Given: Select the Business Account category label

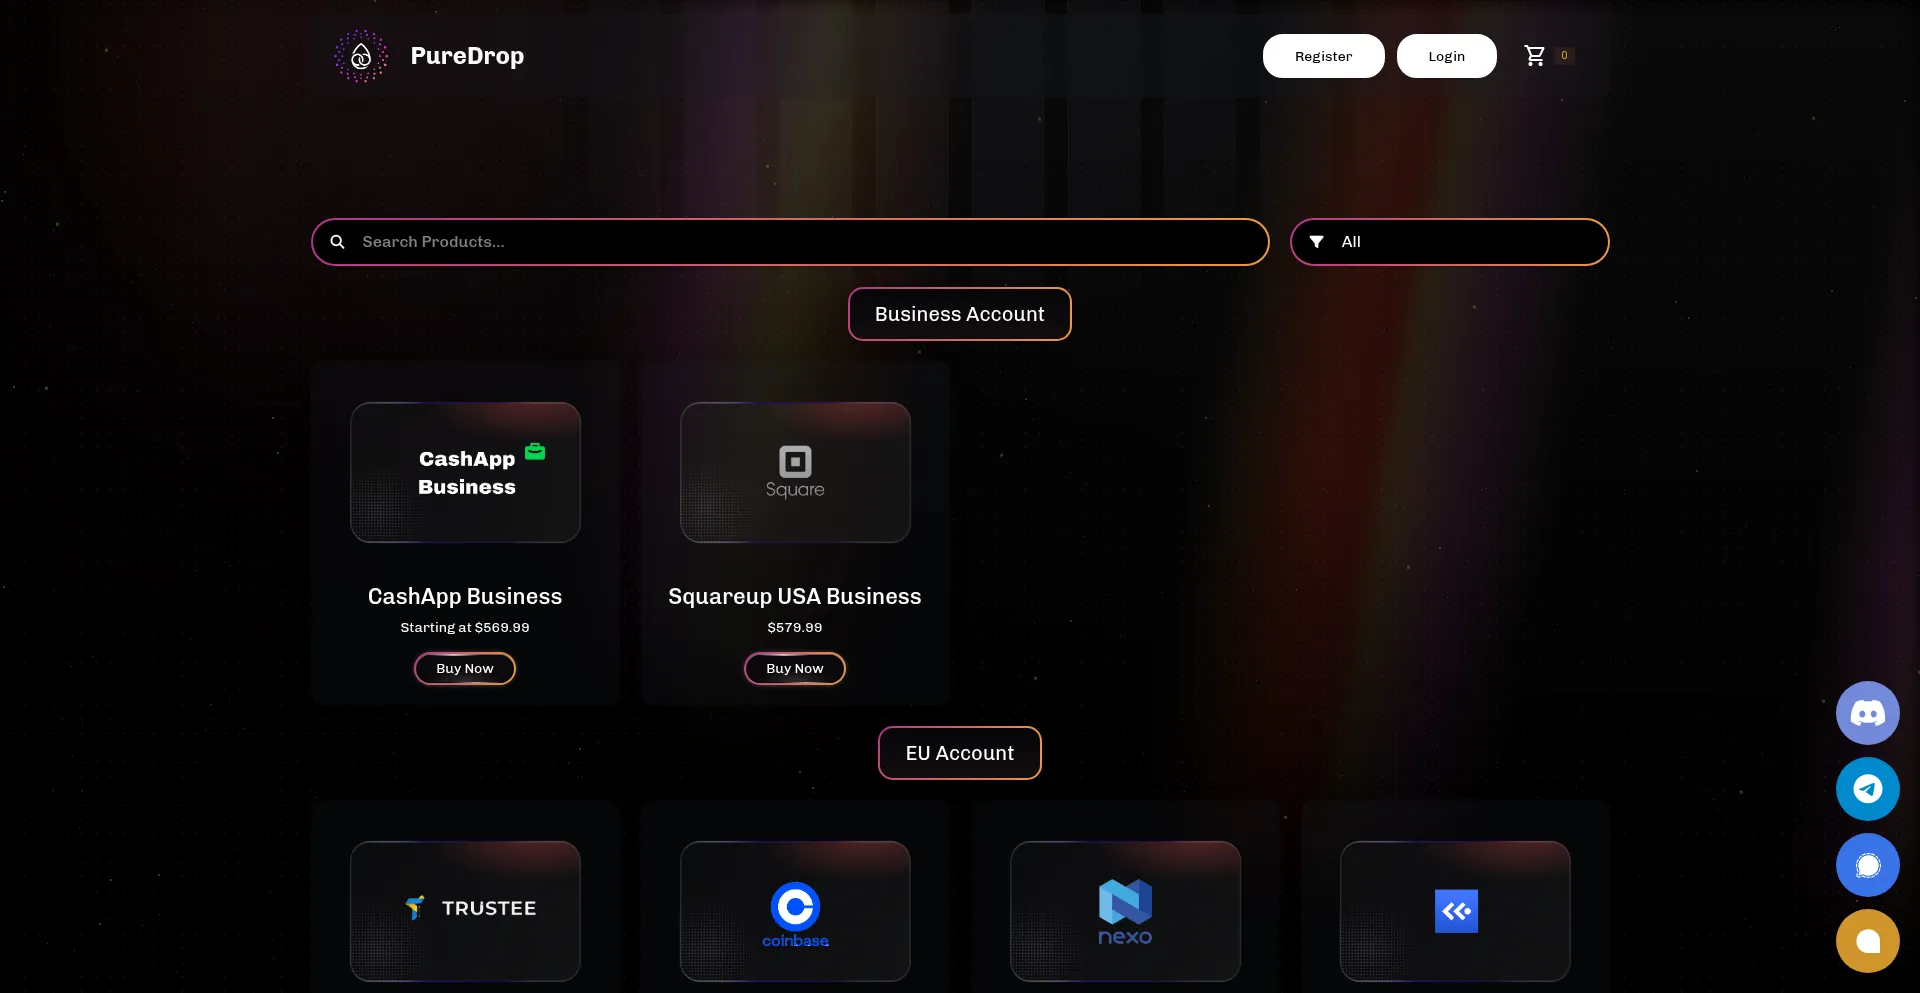Looking at the screenshot, I should pyautogui.click(x=960, y=314).
